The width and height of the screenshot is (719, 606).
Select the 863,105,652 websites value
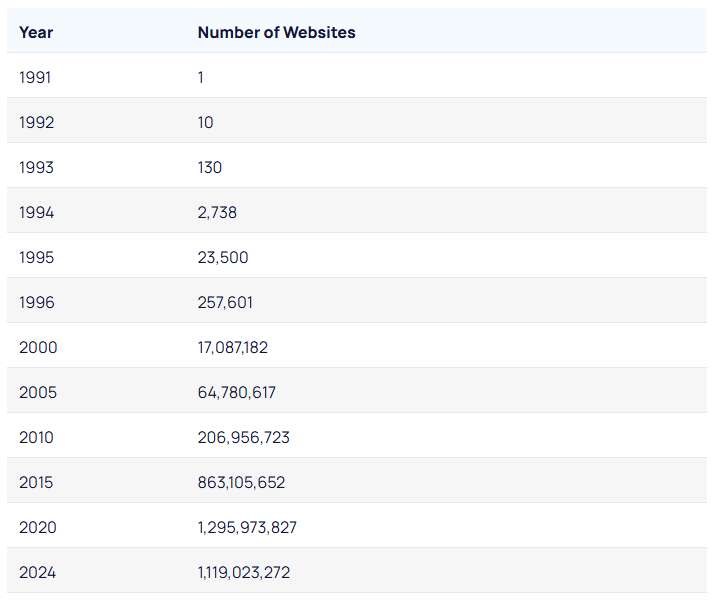point(241,482)
